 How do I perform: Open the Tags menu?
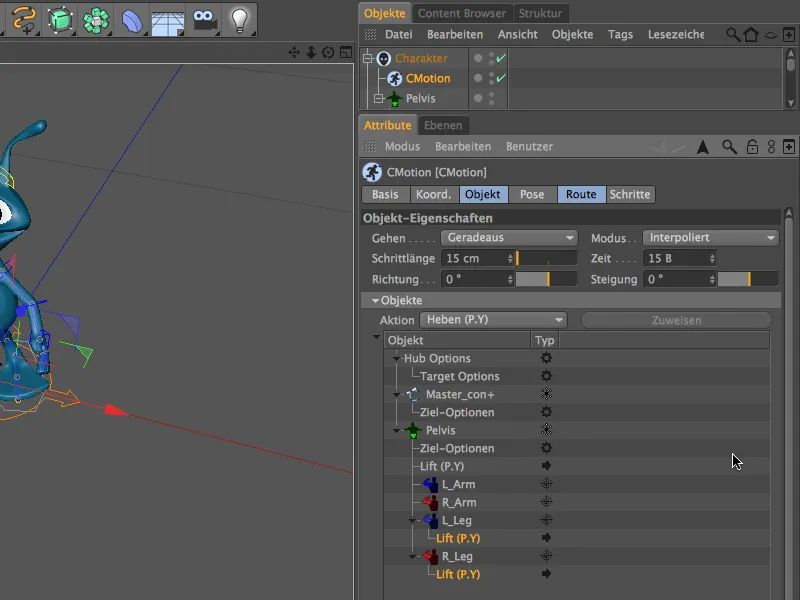[620, 35]
